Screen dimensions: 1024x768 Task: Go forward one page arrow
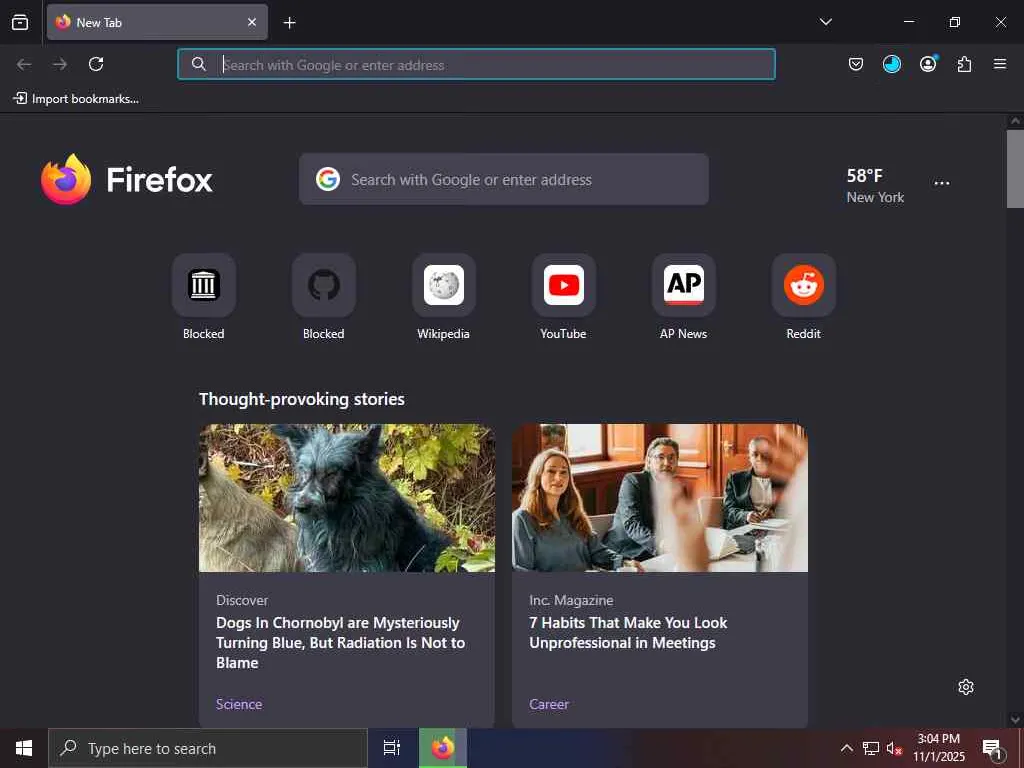(60, 64)
